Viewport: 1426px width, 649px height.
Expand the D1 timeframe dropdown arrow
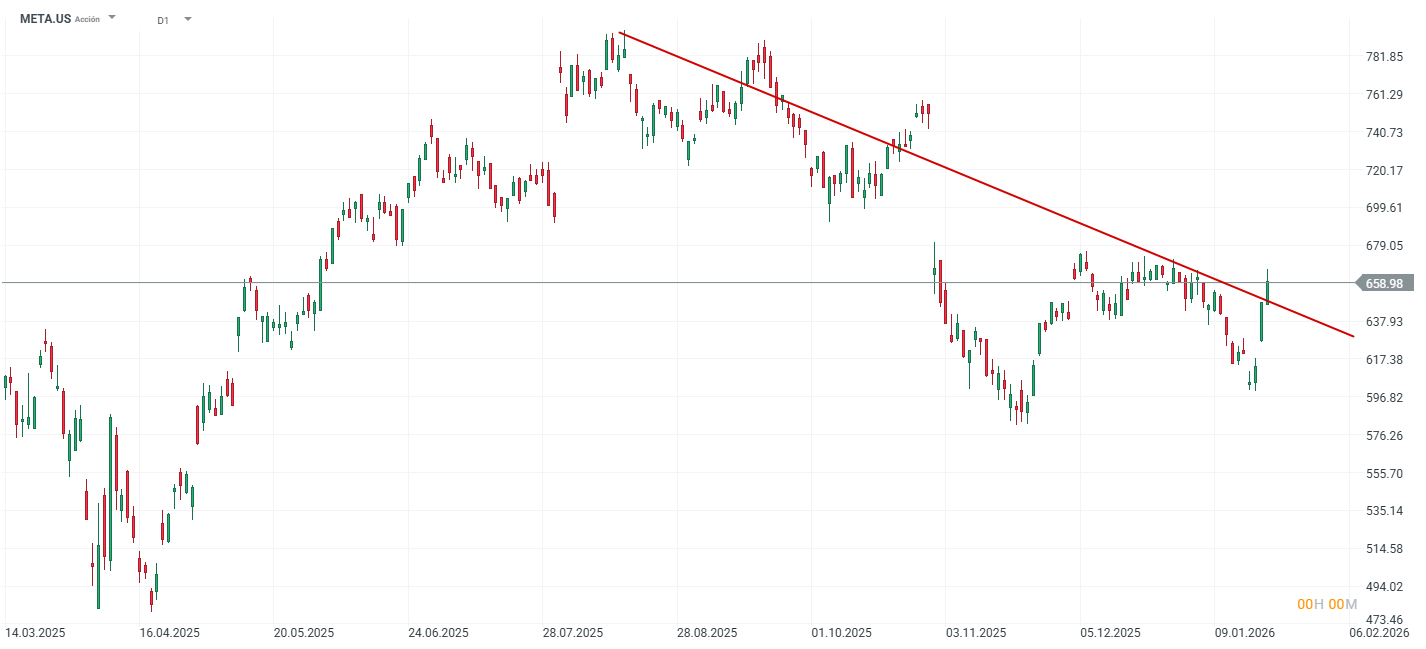(x=188, y=19)
